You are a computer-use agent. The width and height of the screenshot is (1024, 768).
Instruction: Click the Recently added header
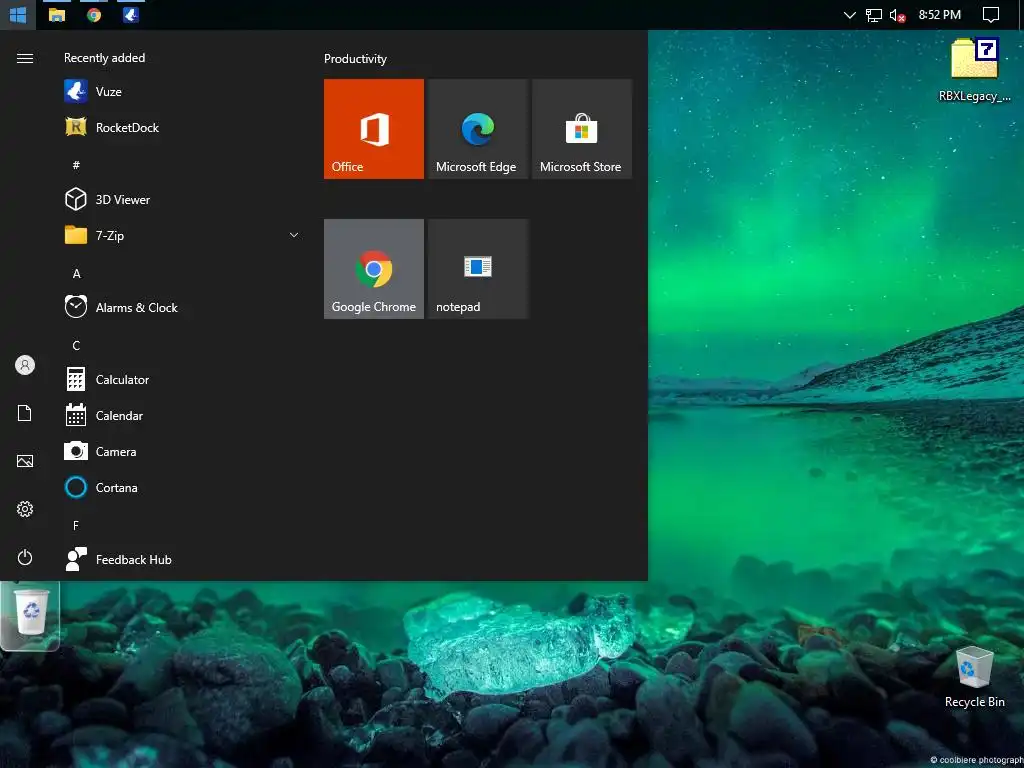[104, 57]
